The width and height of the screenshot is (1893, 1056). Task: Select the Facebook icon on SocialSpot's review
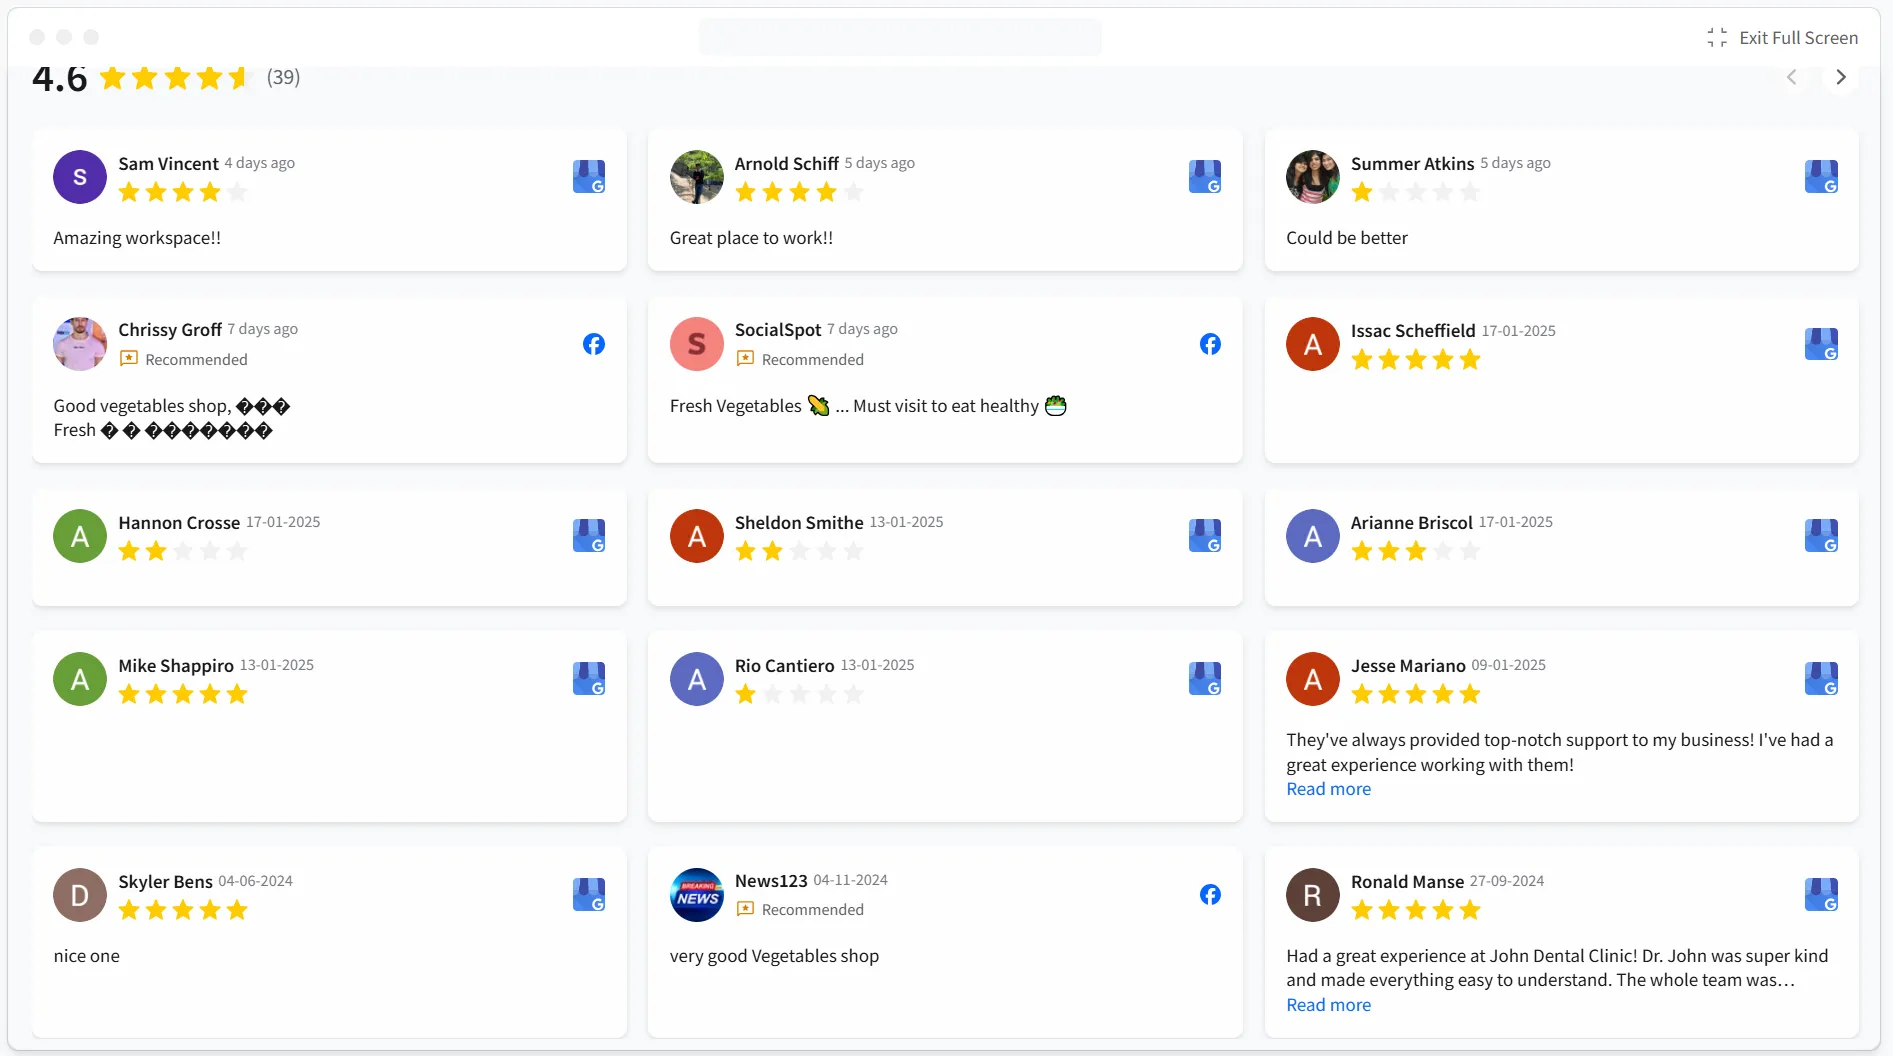pos(1210,344)
